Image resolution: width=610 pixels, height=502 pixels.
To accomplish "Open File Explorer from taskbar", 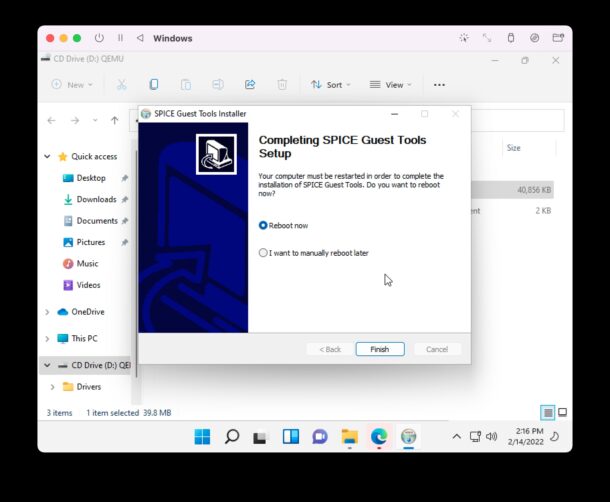I will pos(349,437).
